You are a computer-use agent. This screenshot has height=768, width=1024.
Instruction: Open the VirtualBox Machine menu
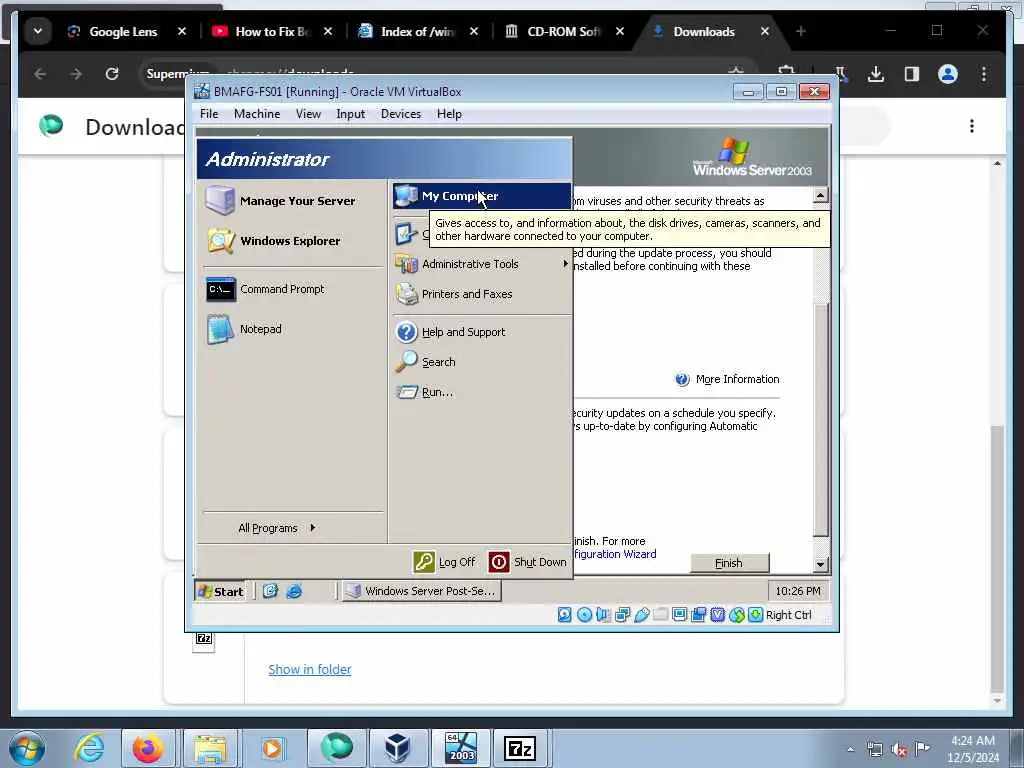[x=257, y=114]
